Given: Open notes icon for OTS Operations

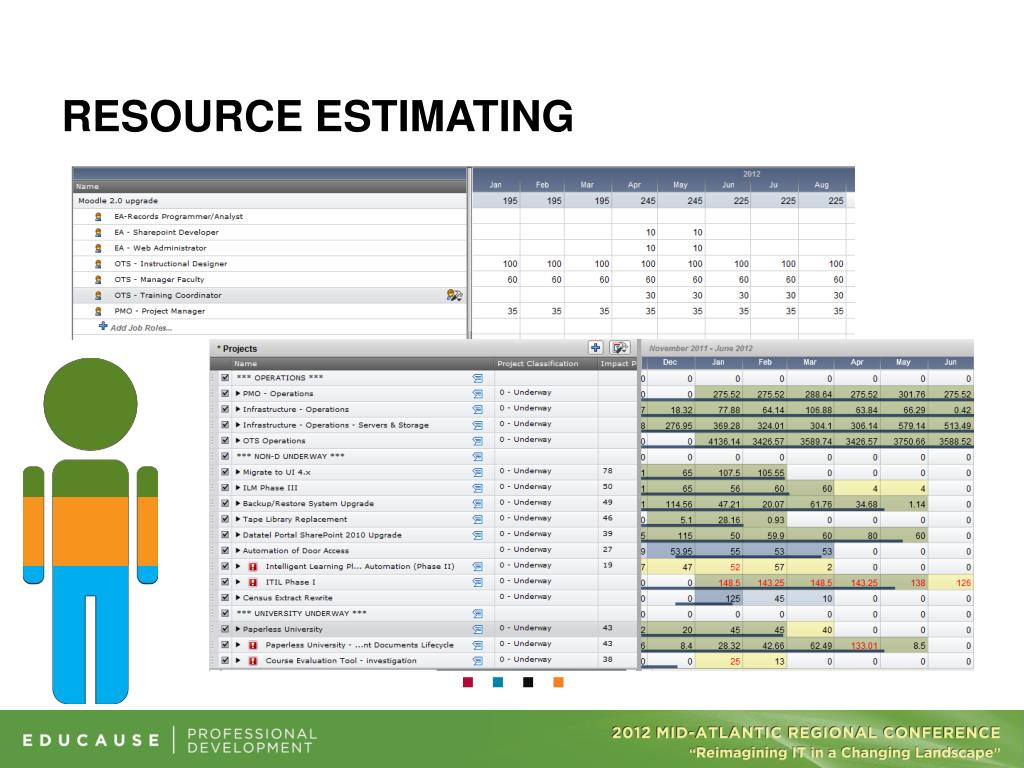Looking at the screenshot, I should tap(477, 441).
